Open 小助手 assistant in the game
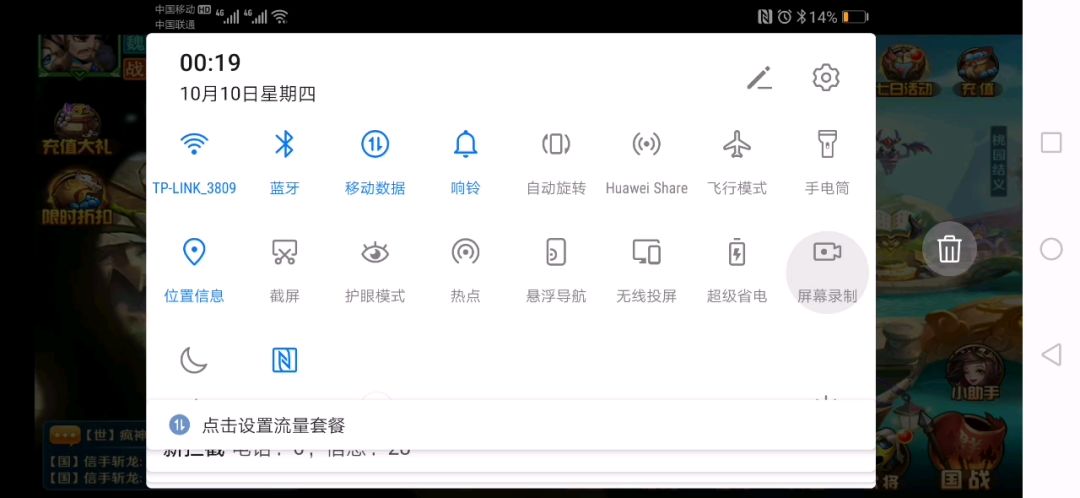 coord(975,373)
